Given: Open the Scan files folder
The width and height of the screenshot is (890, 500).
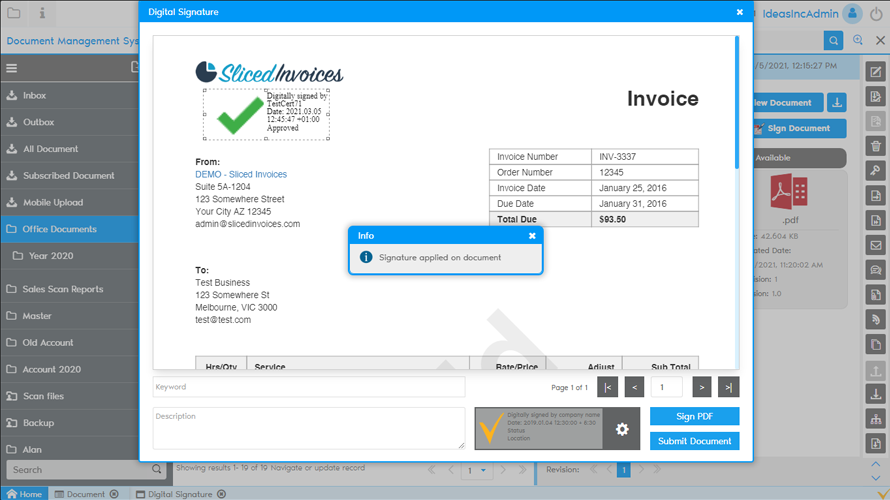Looking at the screenshot, I should [69, 396].
